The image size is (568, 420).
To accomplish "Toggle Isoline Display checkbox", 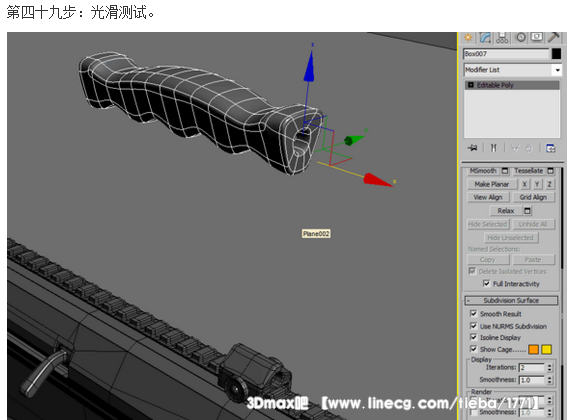I will coord(473,337).
